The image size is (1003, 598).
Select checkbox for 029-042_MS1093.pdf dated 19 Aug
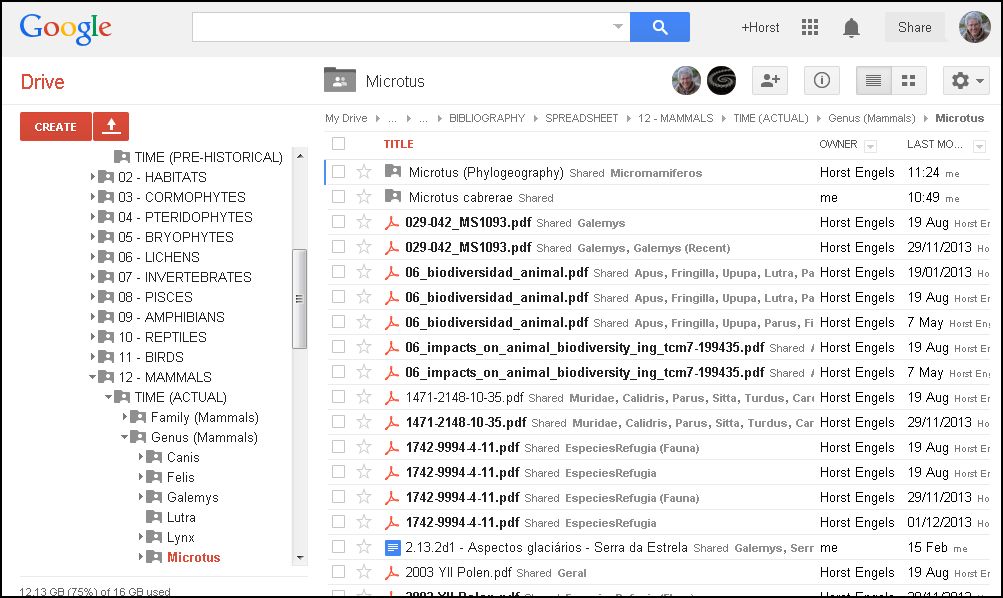click(338, 221)
